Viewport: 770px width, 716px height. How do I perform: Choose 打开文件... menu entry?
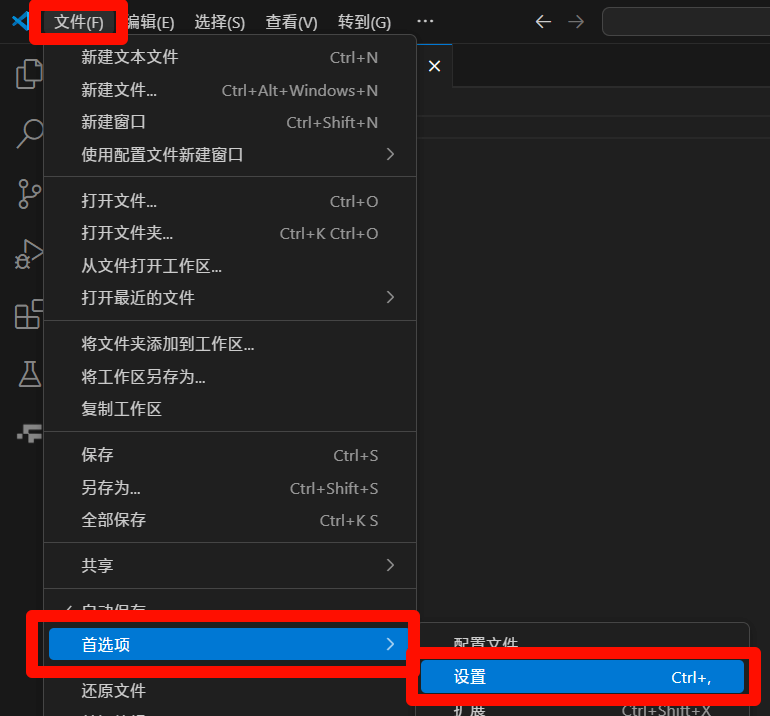click(230, 201)
